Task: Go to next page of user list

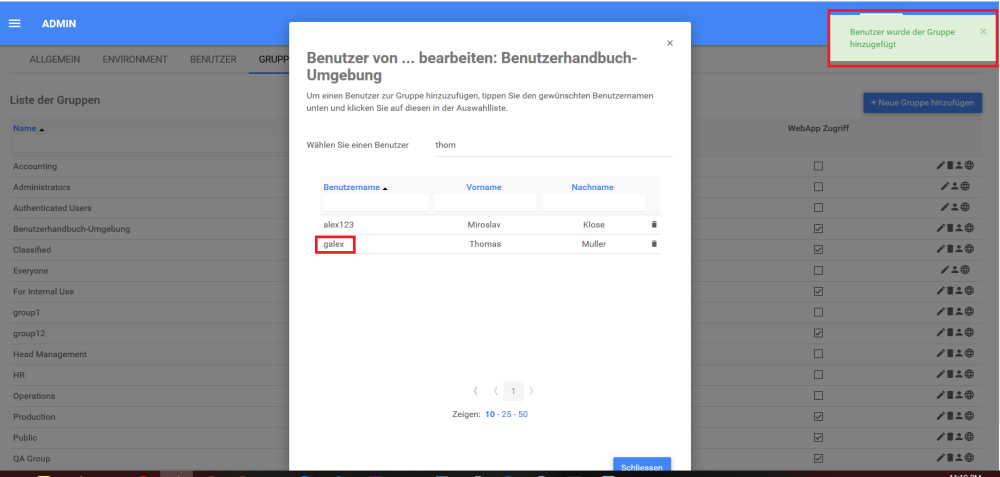Action: tap(531, 391)
